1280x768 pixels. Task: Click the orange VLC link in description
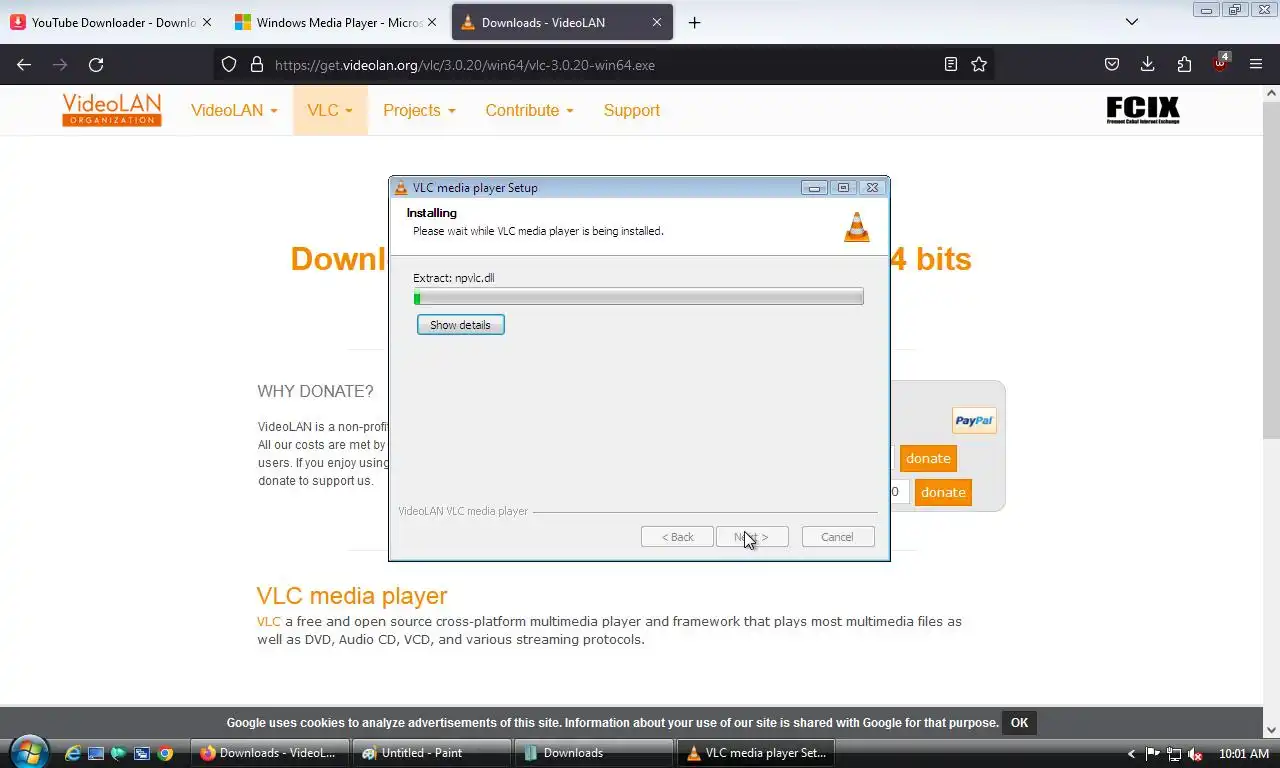pos(268,621)
